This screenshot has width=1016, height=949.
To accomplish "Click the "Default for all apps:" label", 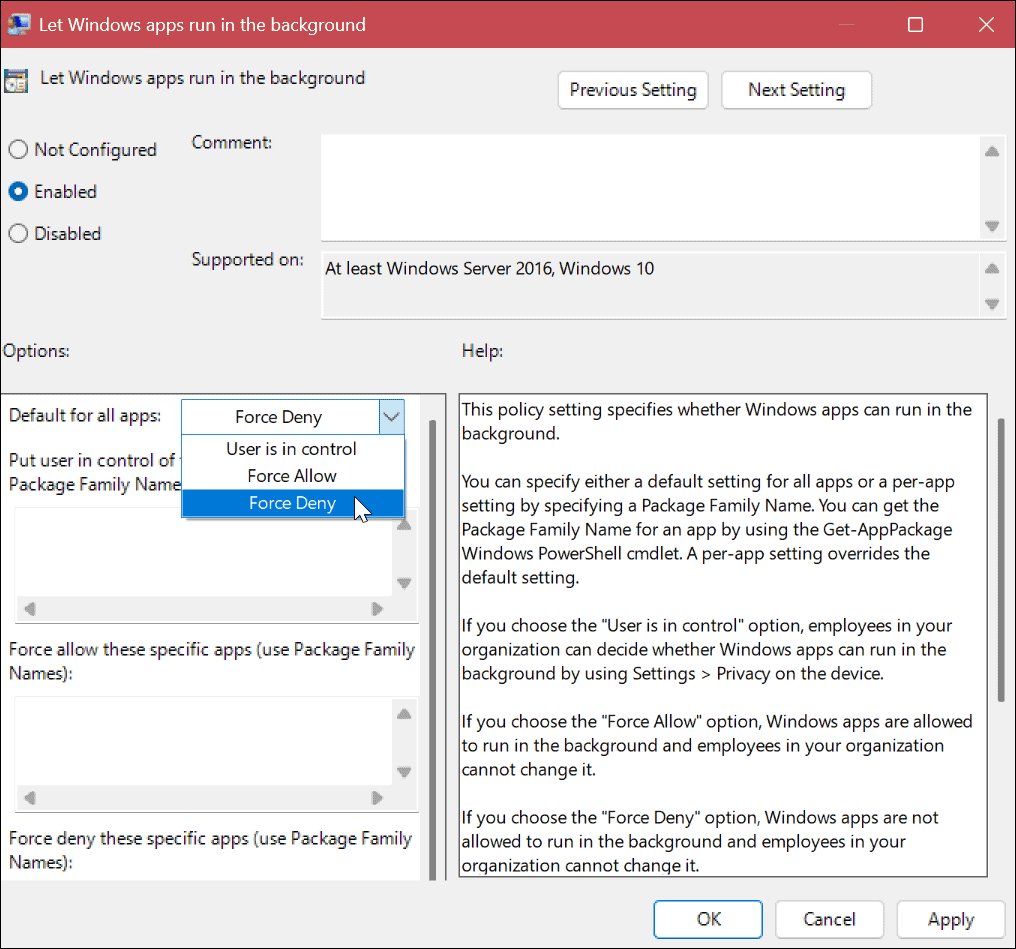I will (85, 415).
